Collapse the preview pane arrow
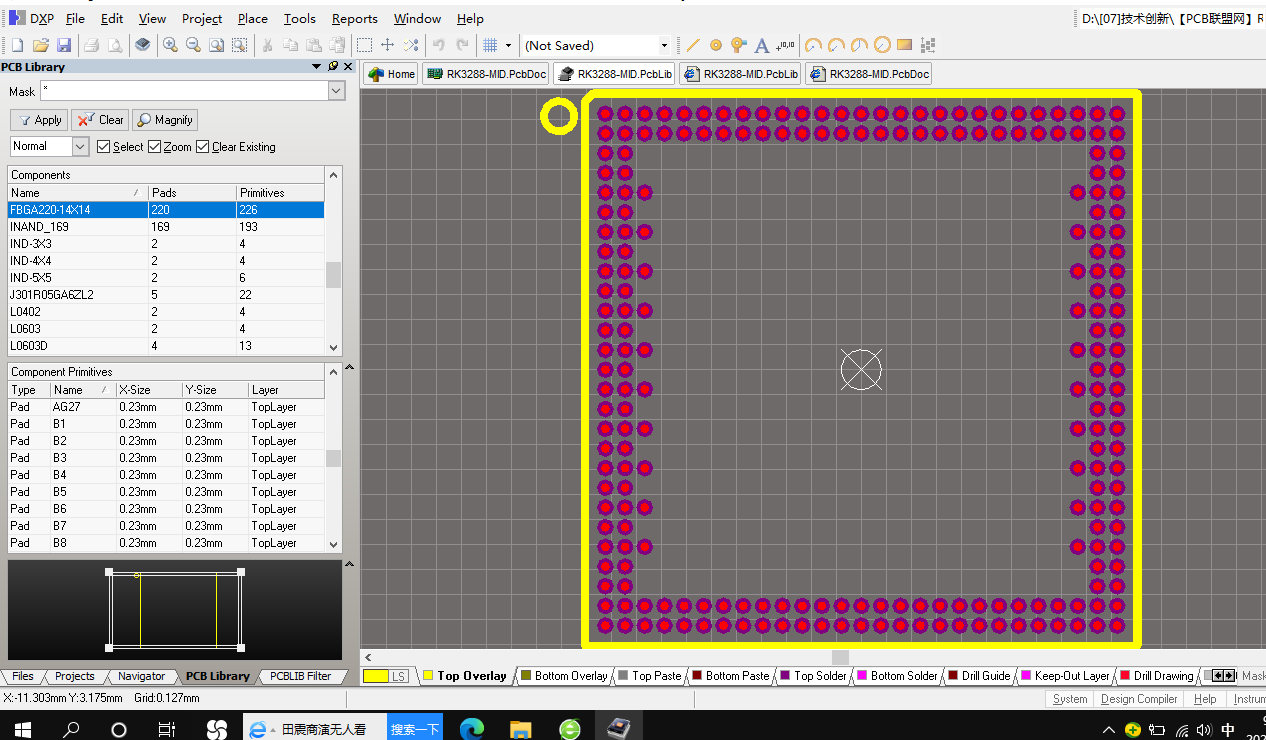Screen dimensions: 1266x740 pos(350,564)
